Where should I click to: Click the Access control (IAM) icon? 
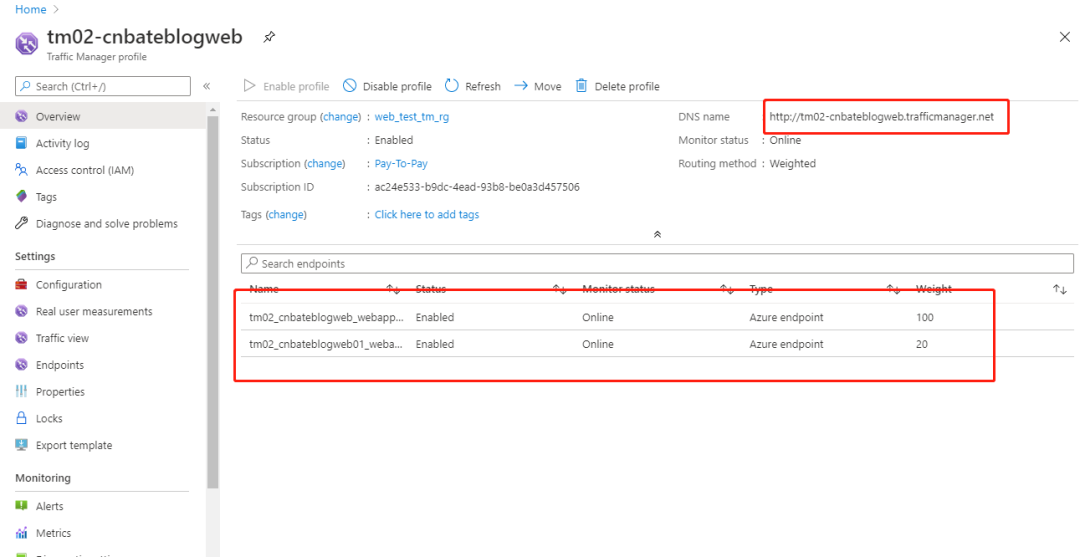[21, 170]
